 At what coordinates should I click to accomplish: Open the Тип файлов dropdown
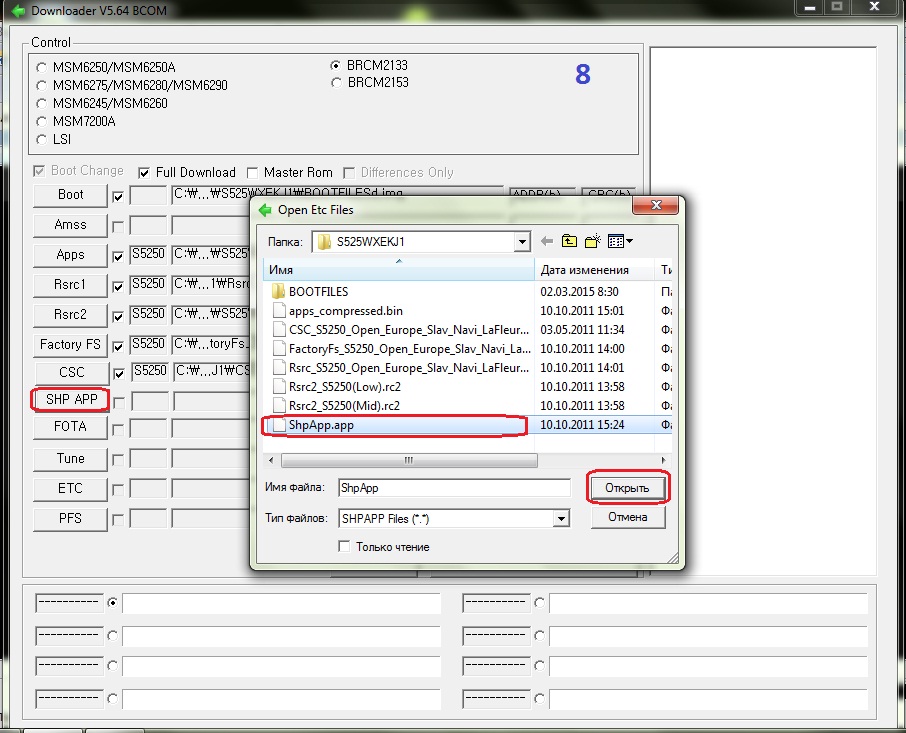561,518
